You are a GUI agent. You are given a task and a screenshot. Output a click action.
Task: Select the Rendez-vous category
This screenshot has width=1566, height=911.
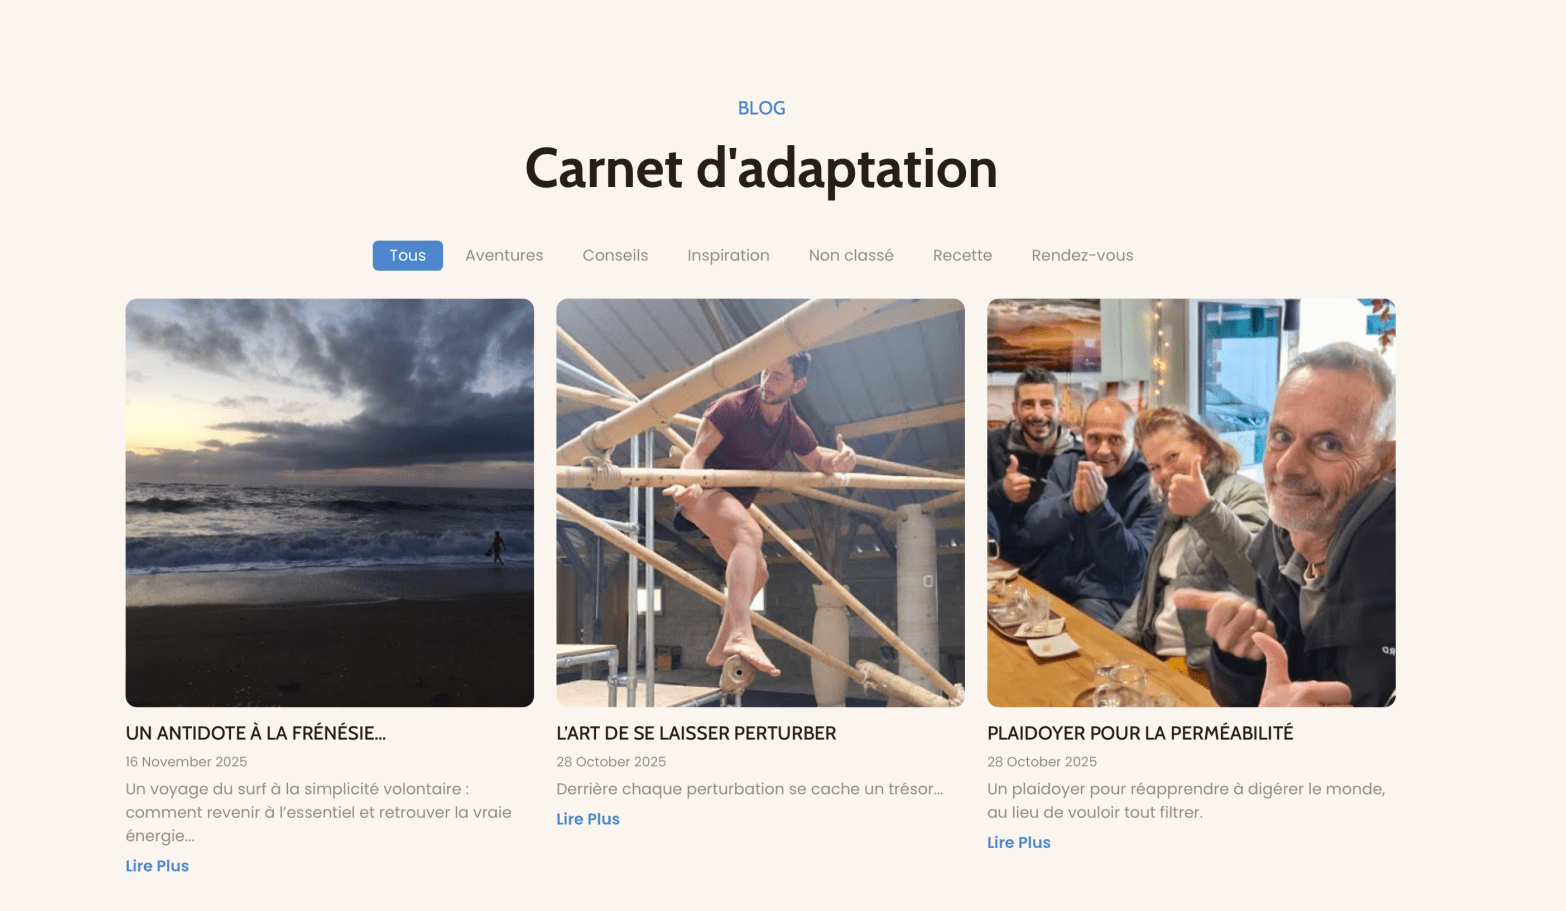click(x=1082, y=255)
